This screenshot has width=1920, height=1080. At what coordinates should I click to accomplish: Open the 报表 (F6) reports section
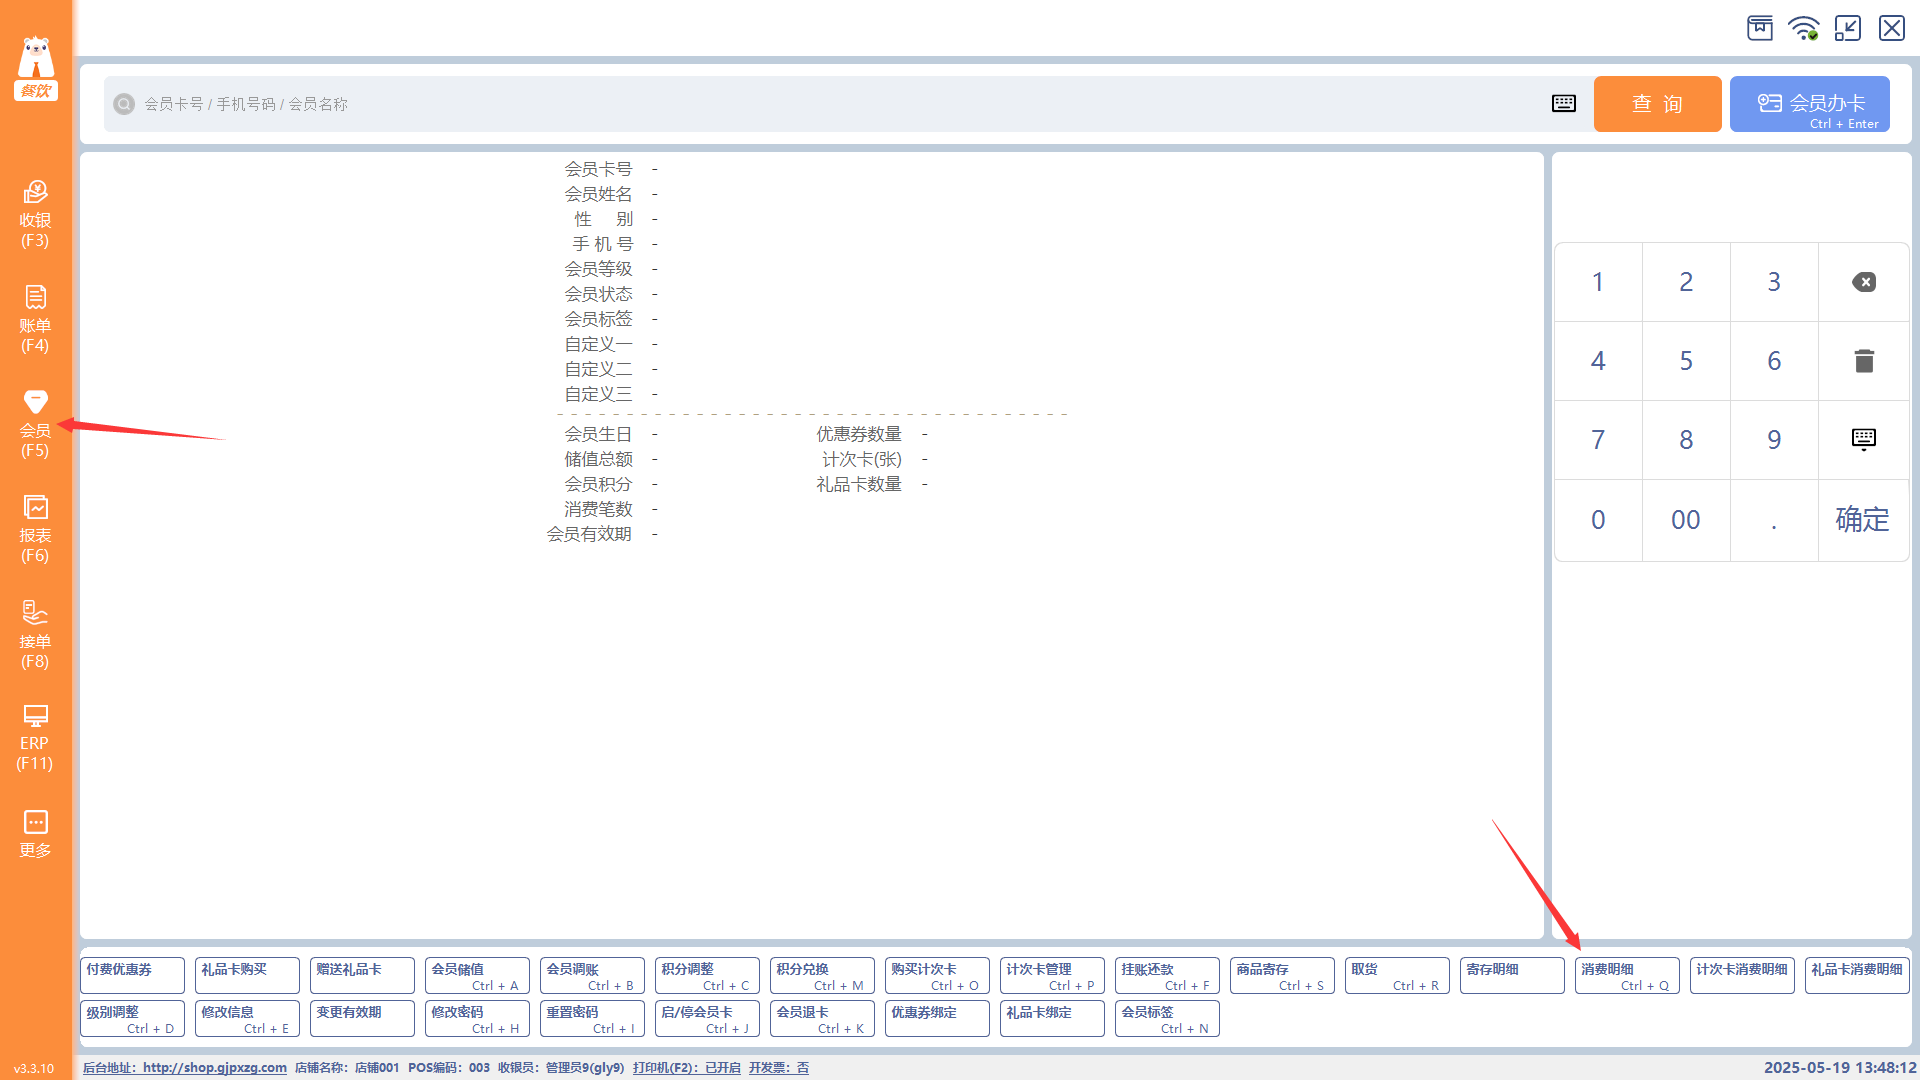pos(35,529)
